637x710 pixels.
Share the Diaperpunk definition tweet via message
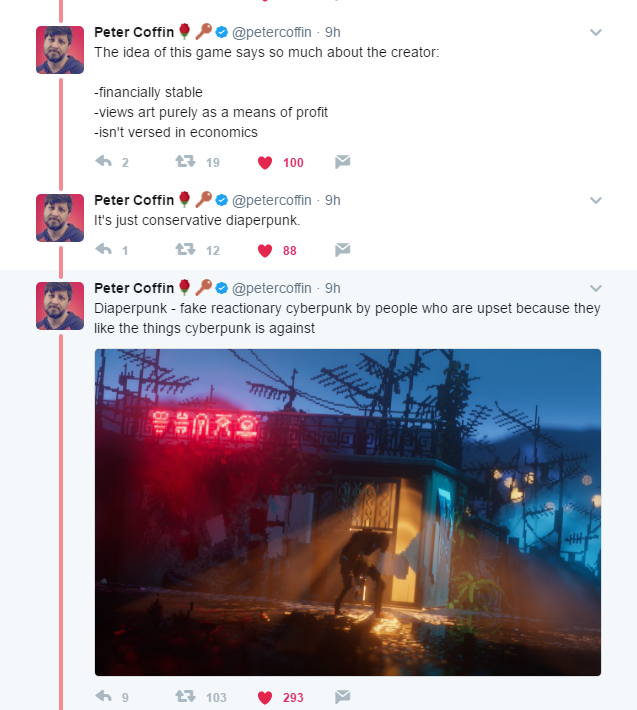point(343,696)
